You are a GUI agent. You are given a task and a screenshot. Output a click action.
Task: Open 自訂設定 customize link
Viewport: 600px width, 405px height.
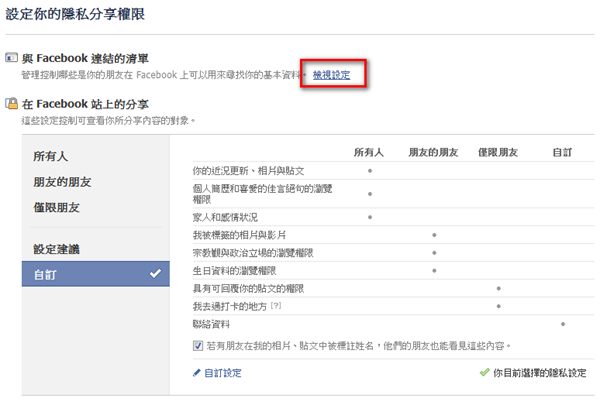pos(223,372)
